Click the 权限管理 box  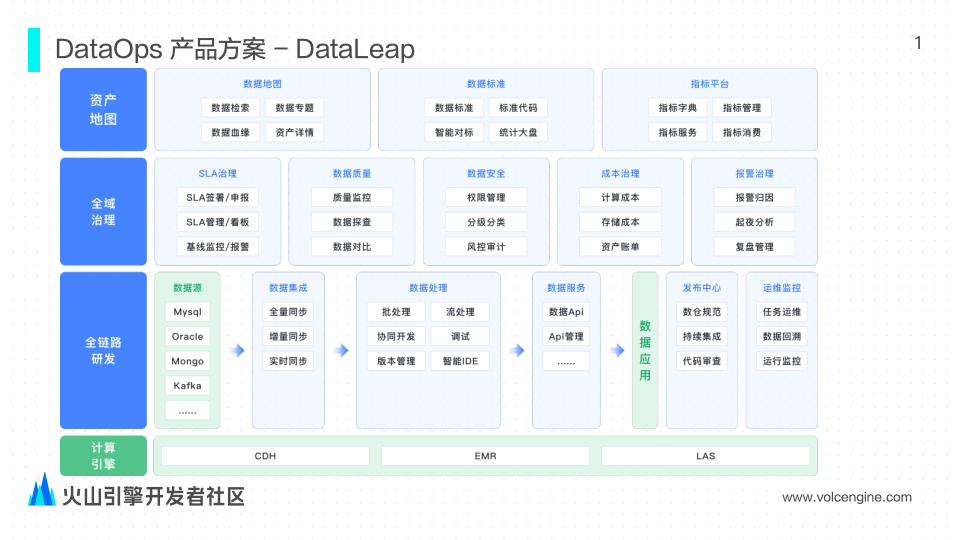(486, 198)
